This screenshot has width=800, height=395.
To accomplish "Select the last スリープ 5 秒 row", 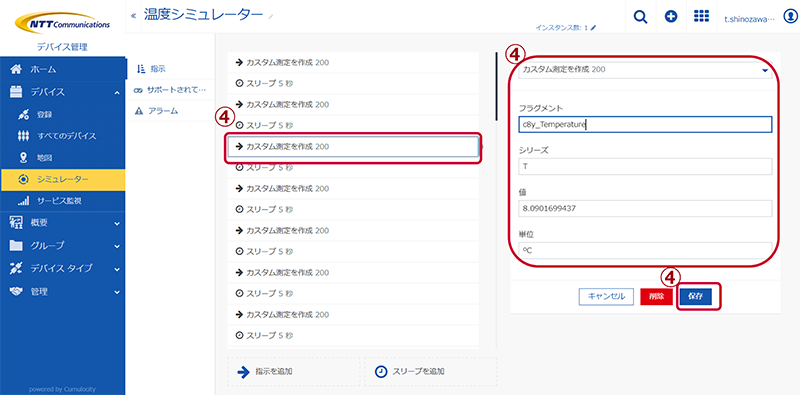I will click(353, 336).
